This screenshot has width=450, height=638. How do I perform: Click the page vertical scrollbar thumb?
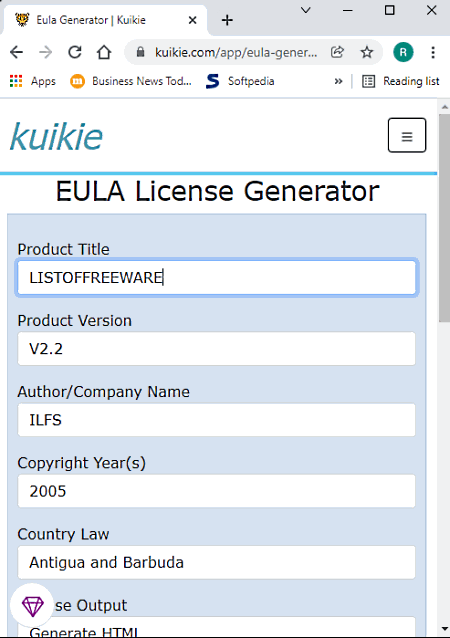[444, 218]
